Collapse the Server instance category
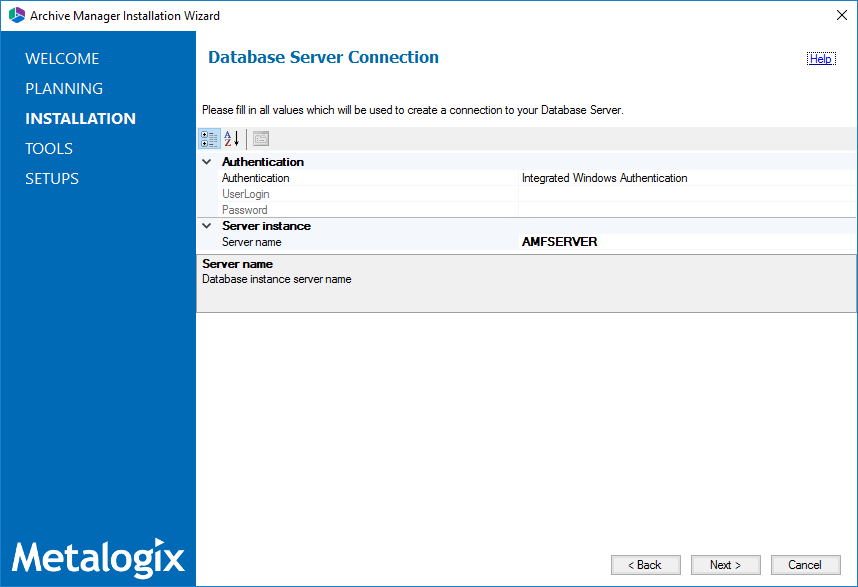The image size is (858, 587). click(207, 226)
